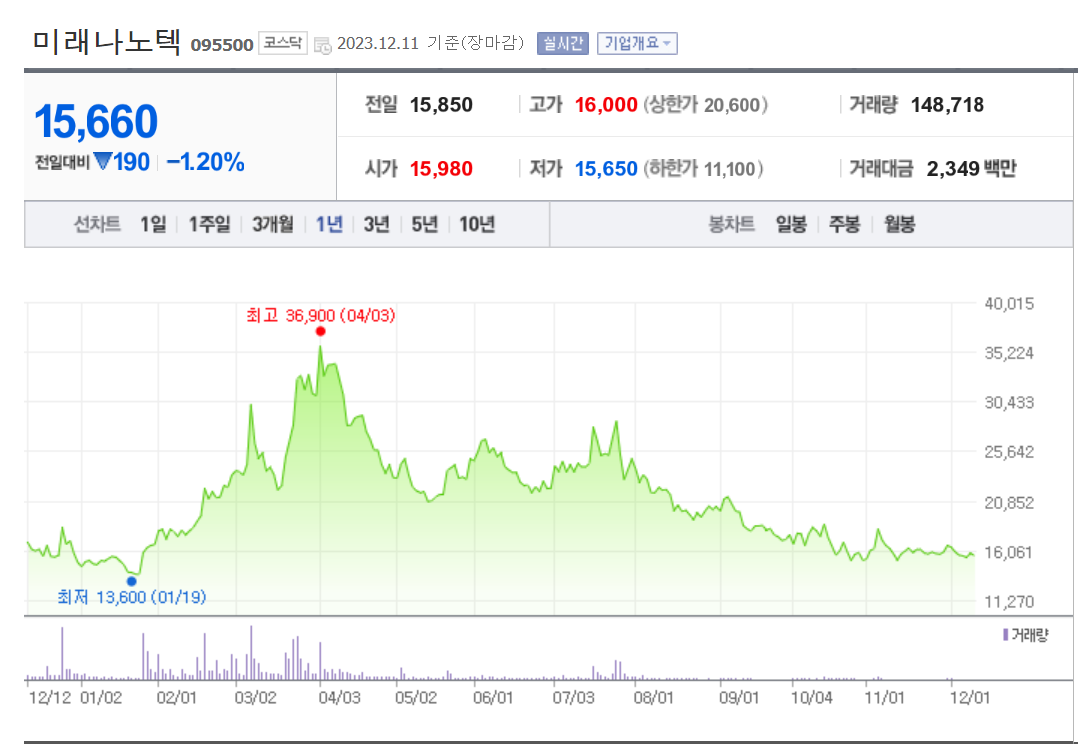Click the 저가 value 15,650
Image resolution: width=1078 pixels, height=744 pixels.
click(x=606, y=168)
